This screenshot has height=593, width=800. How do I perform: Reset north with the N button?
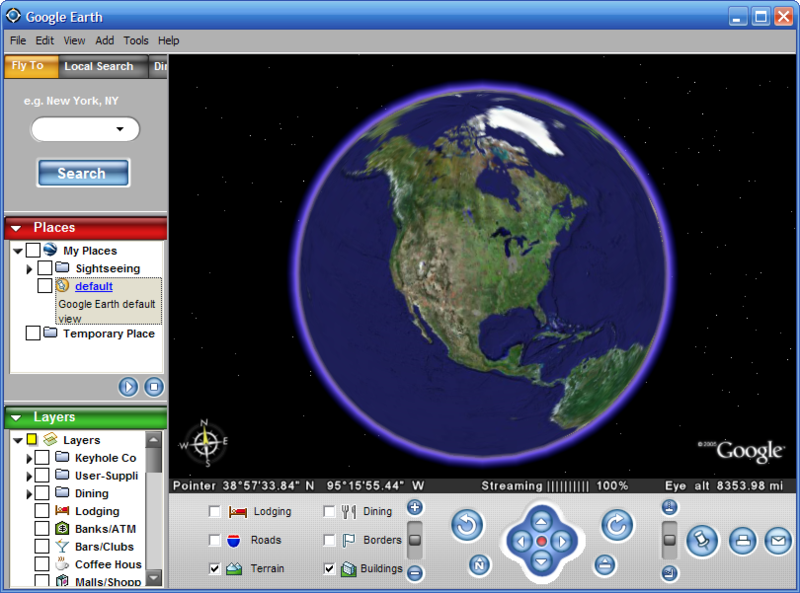click(479, 565)
